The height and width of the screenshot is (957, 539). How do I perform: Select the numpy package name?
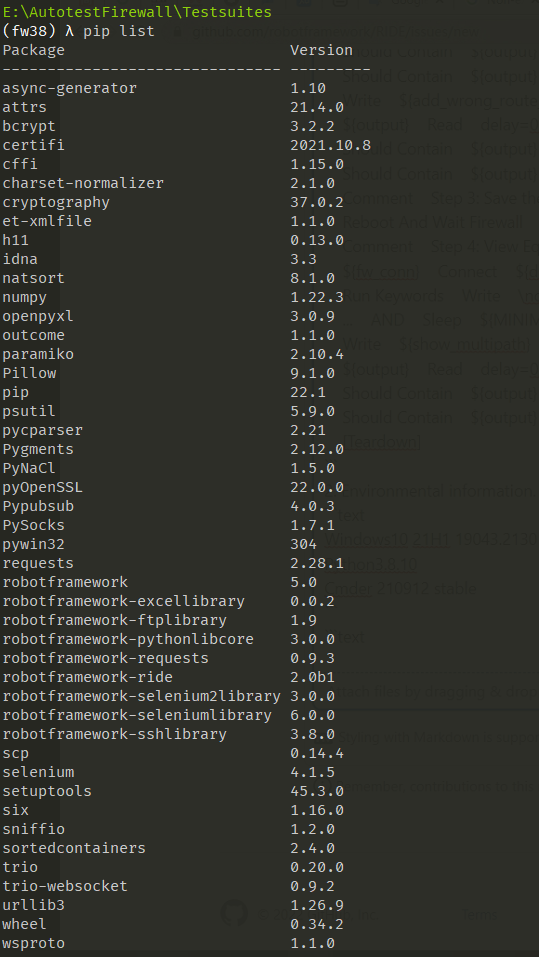coord(24,297)
